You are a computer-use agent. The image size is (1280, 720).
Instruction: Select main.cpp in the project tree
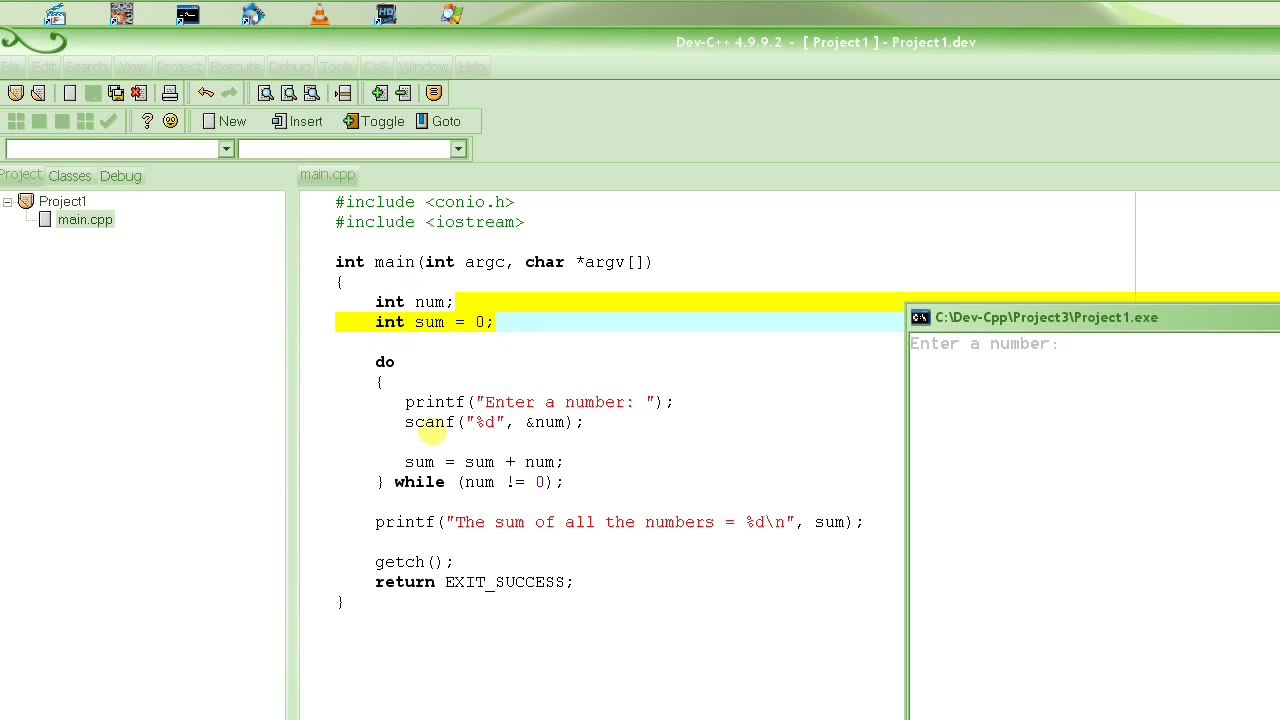pyautogui.click(x=85, y=220)
